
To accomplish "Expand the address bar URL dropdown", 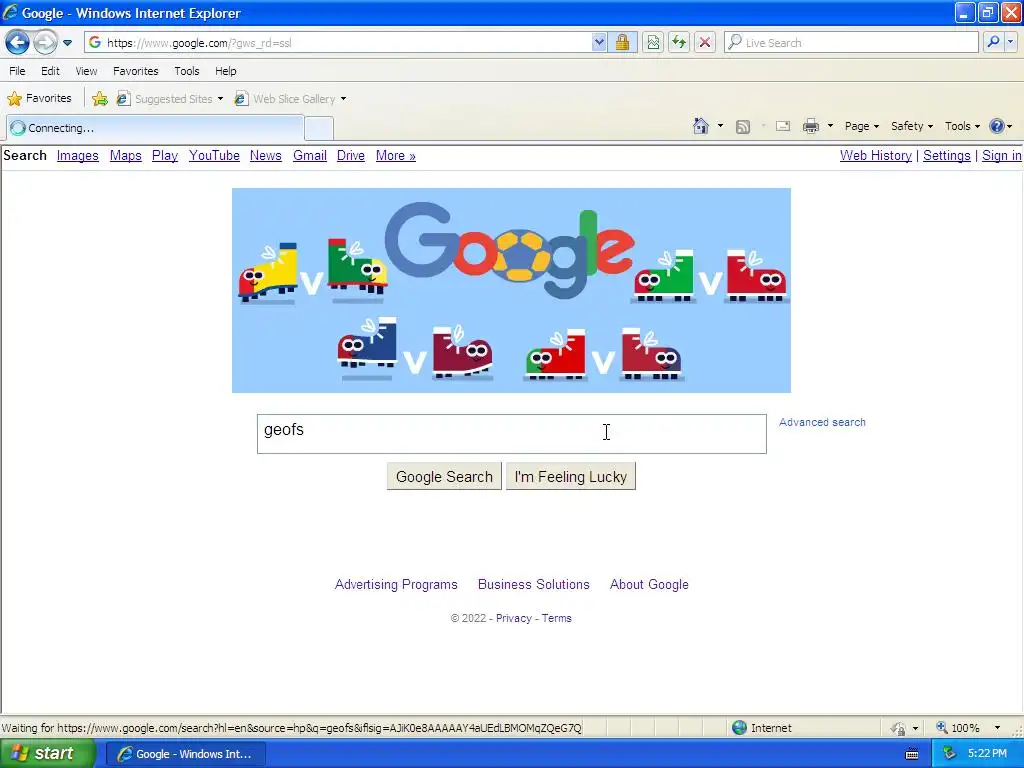I will (599, 42).
